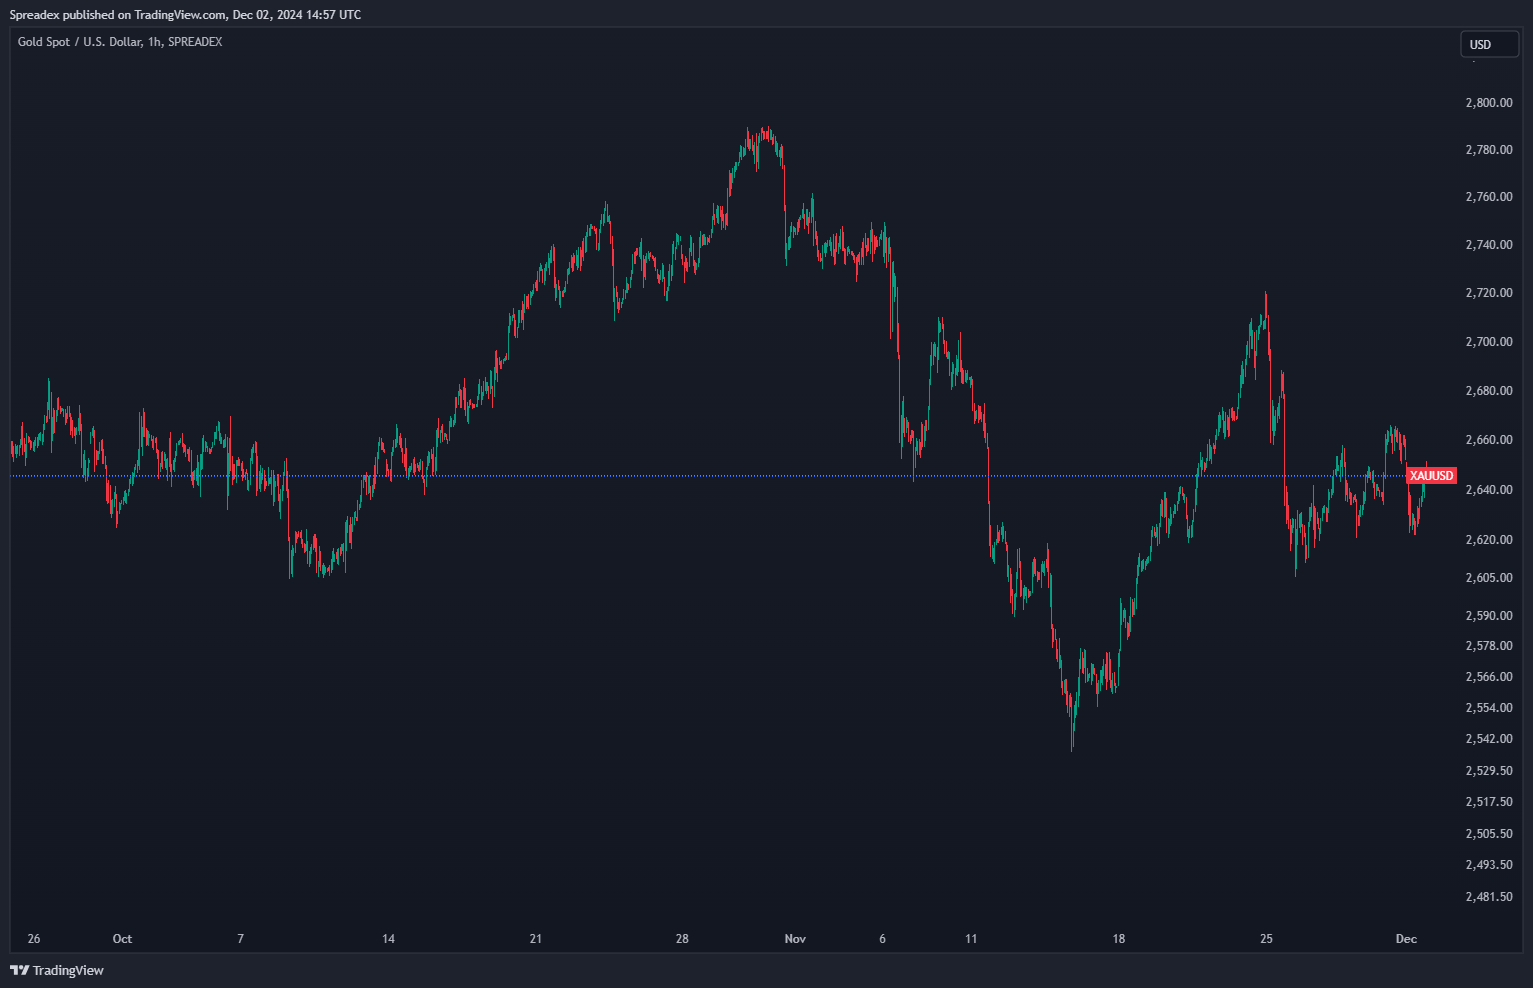This screenshot has height=988, width=1533.
Task: Click the 2,481.50 price axis label
Action: point(1489,897)
